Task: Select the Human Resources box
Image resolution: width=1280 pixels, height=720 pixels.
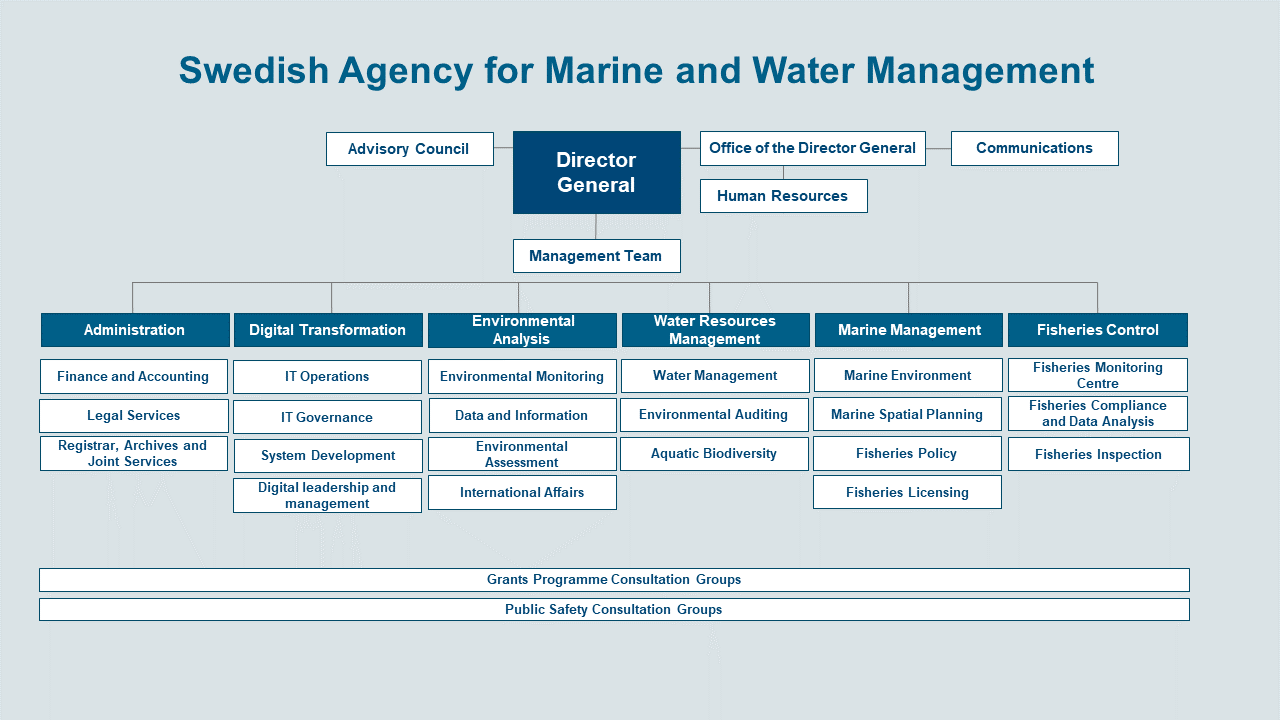Action: [783, 196]
